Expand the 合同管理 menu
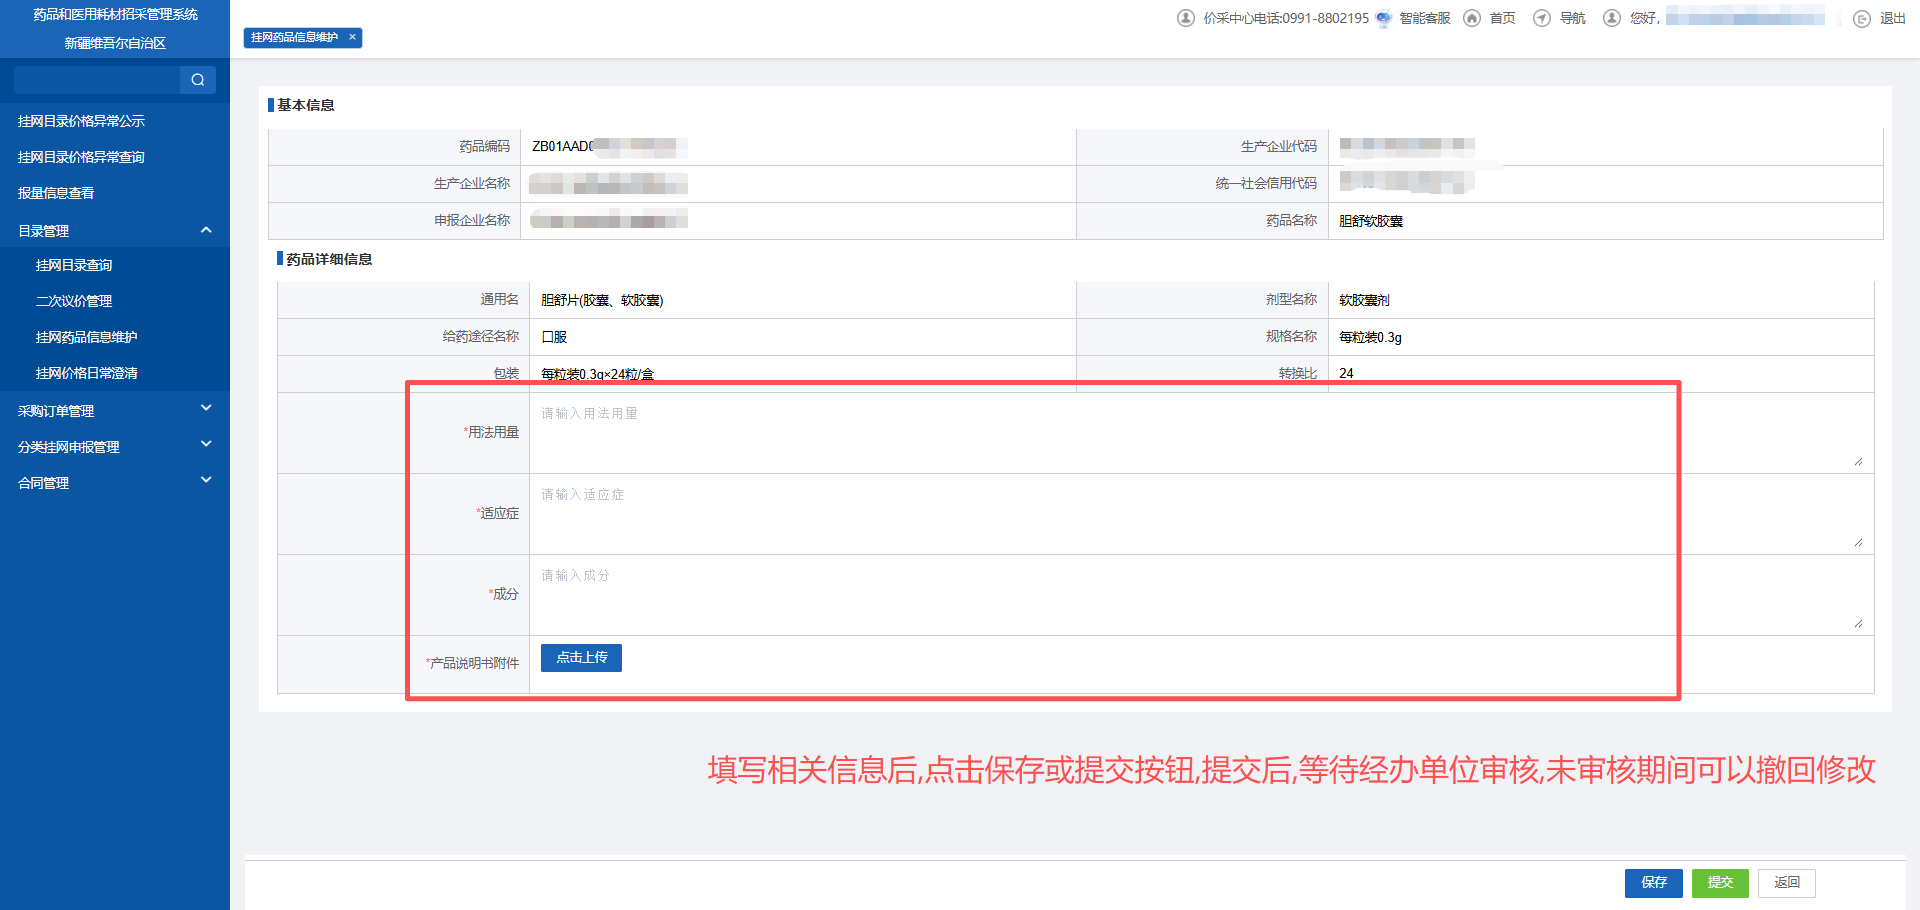This screenshot has height=910, width=1920. 206,480
